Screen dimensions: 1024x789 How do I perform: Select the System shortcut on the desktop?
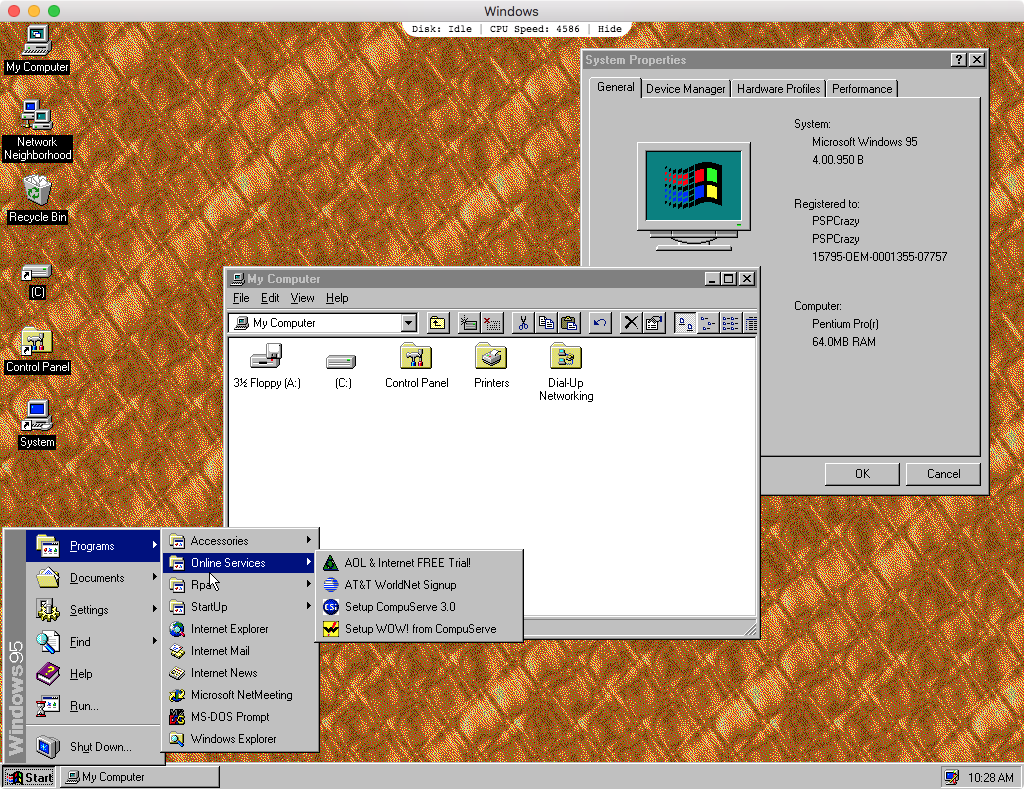[x=37, y=425]
